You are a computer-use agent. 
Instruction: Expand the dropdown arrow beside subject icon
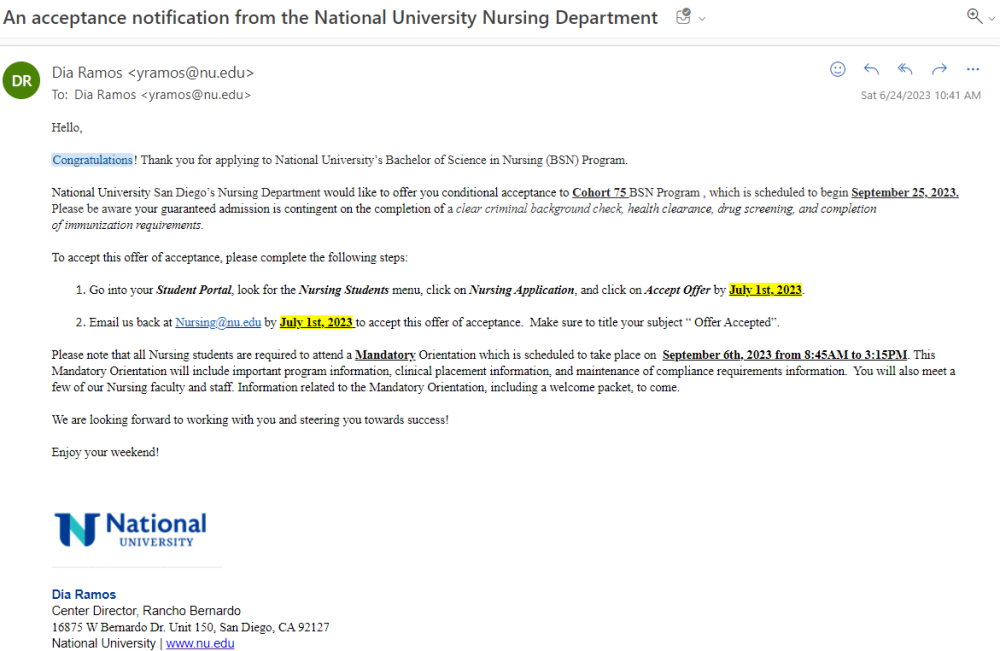point(702,18)
